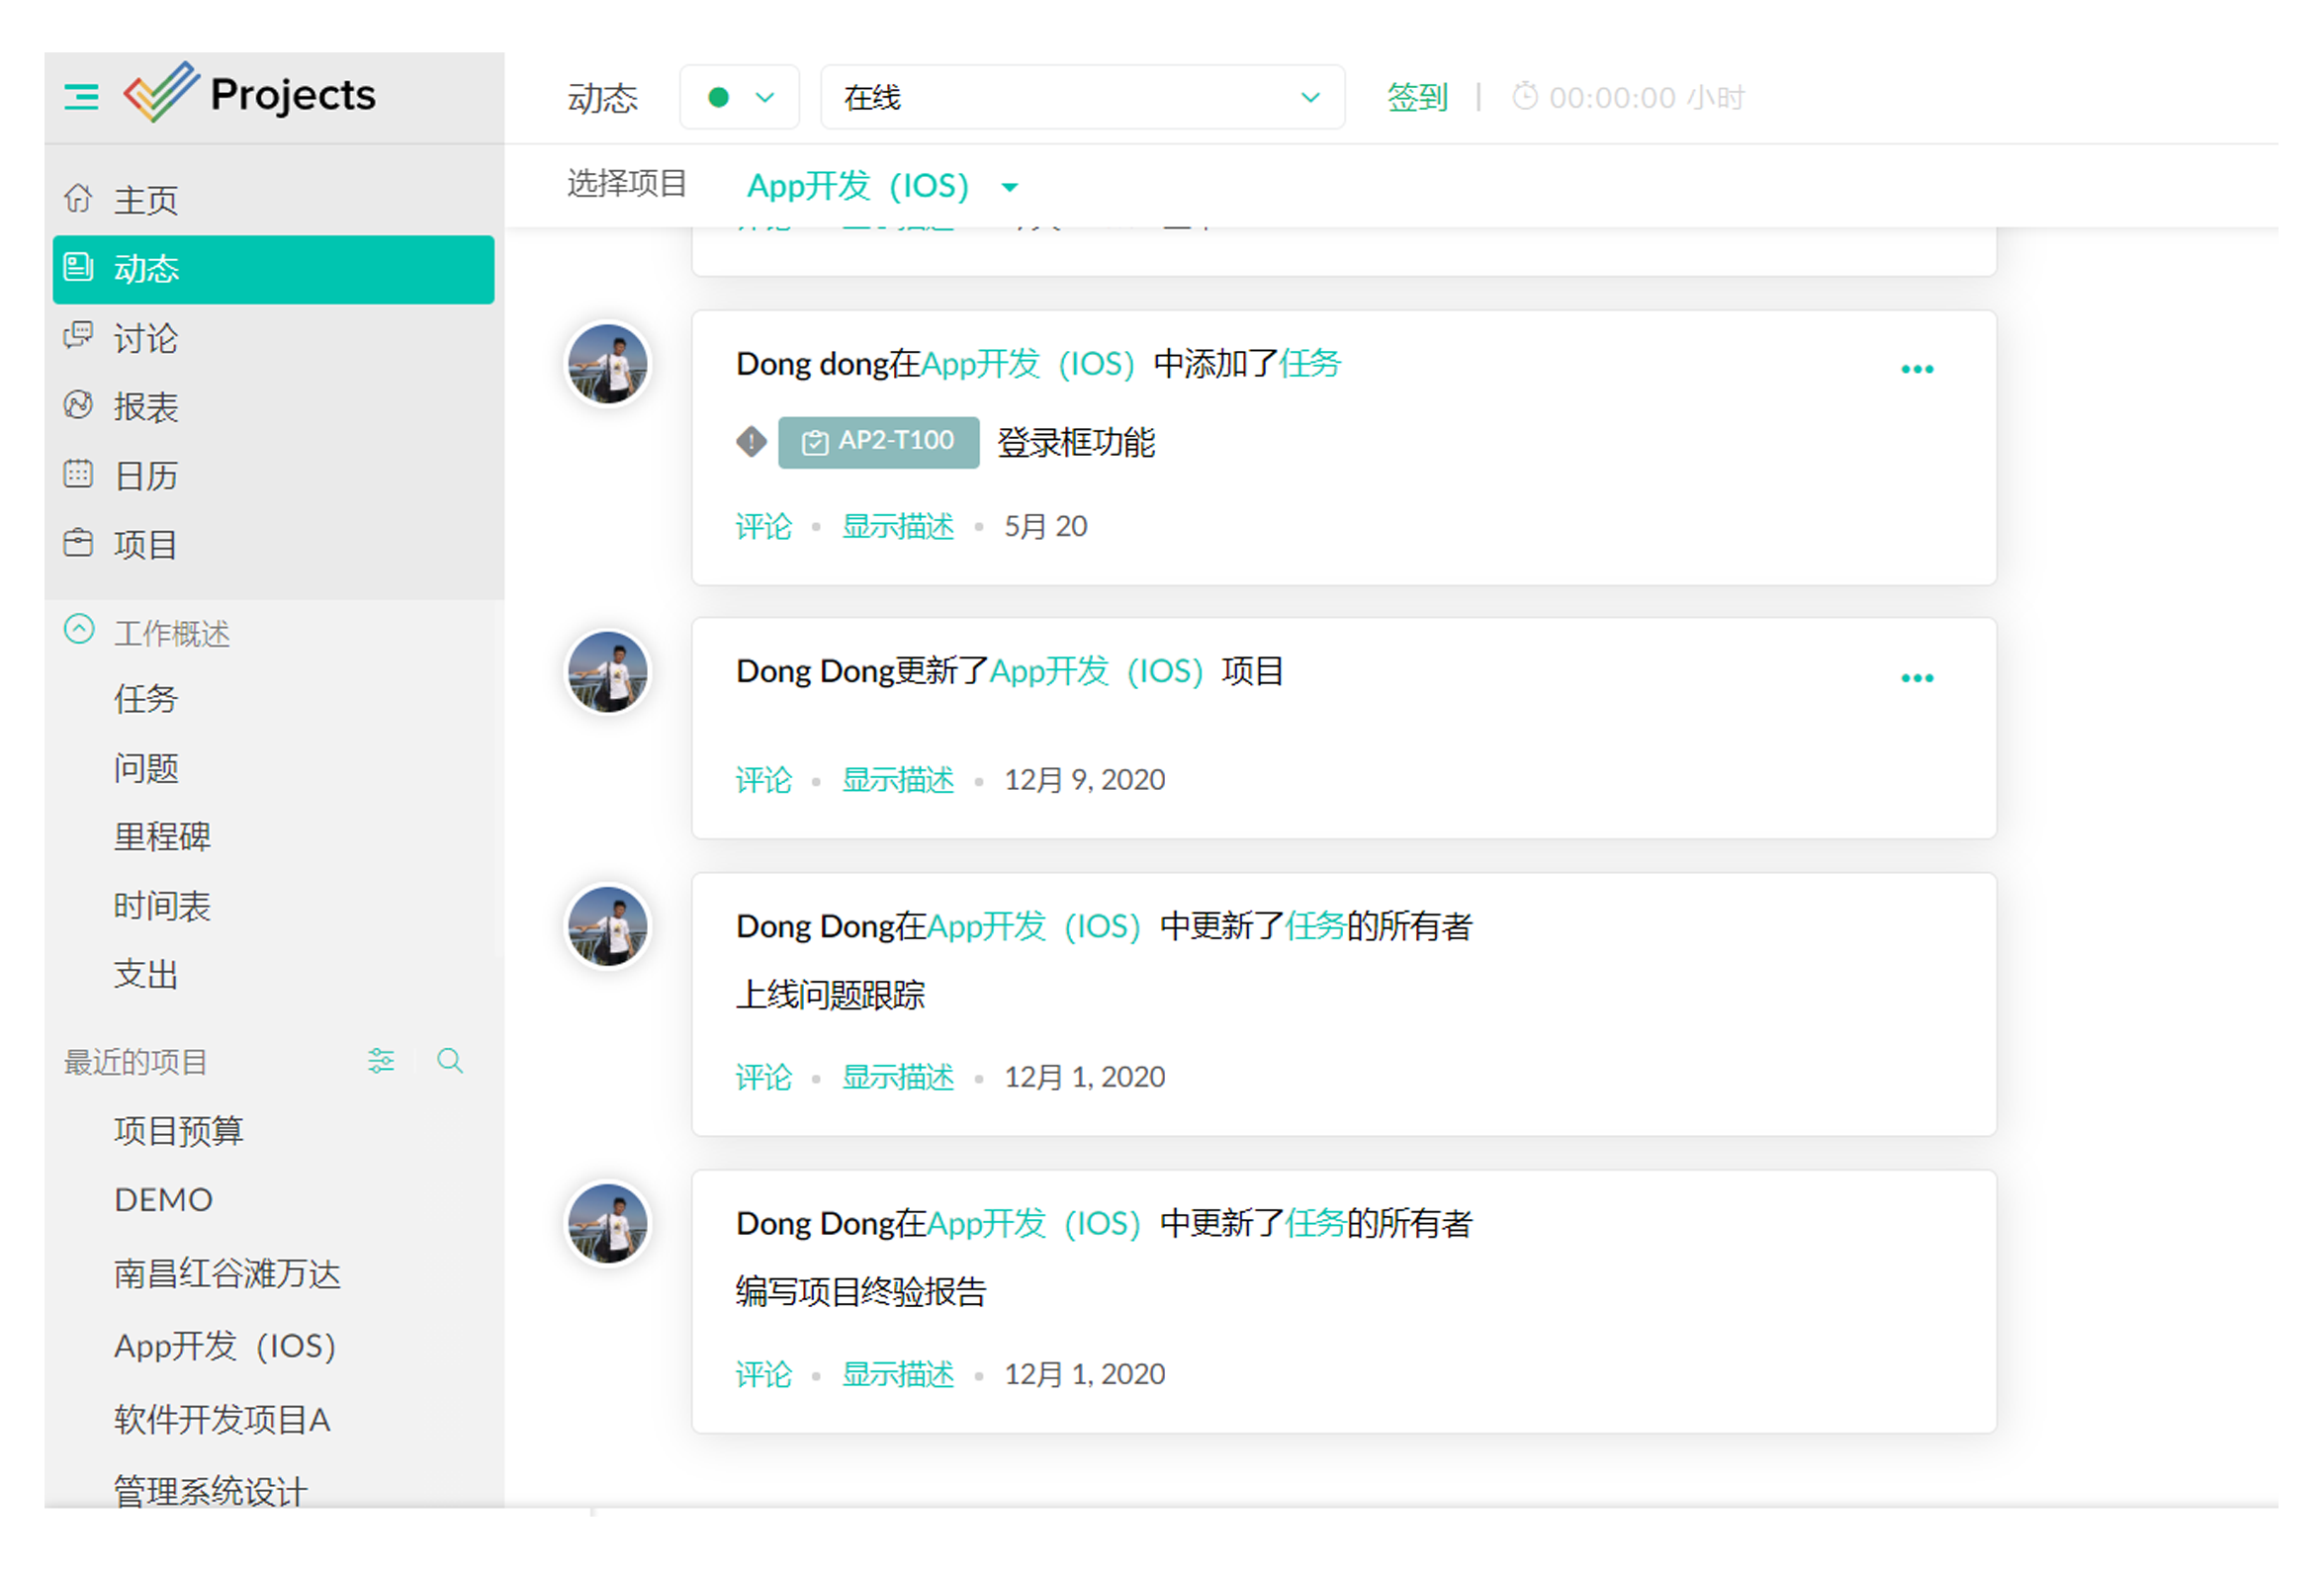Open three-dot menu on project update post
2324x1571 pixels.
(1916, 678)
